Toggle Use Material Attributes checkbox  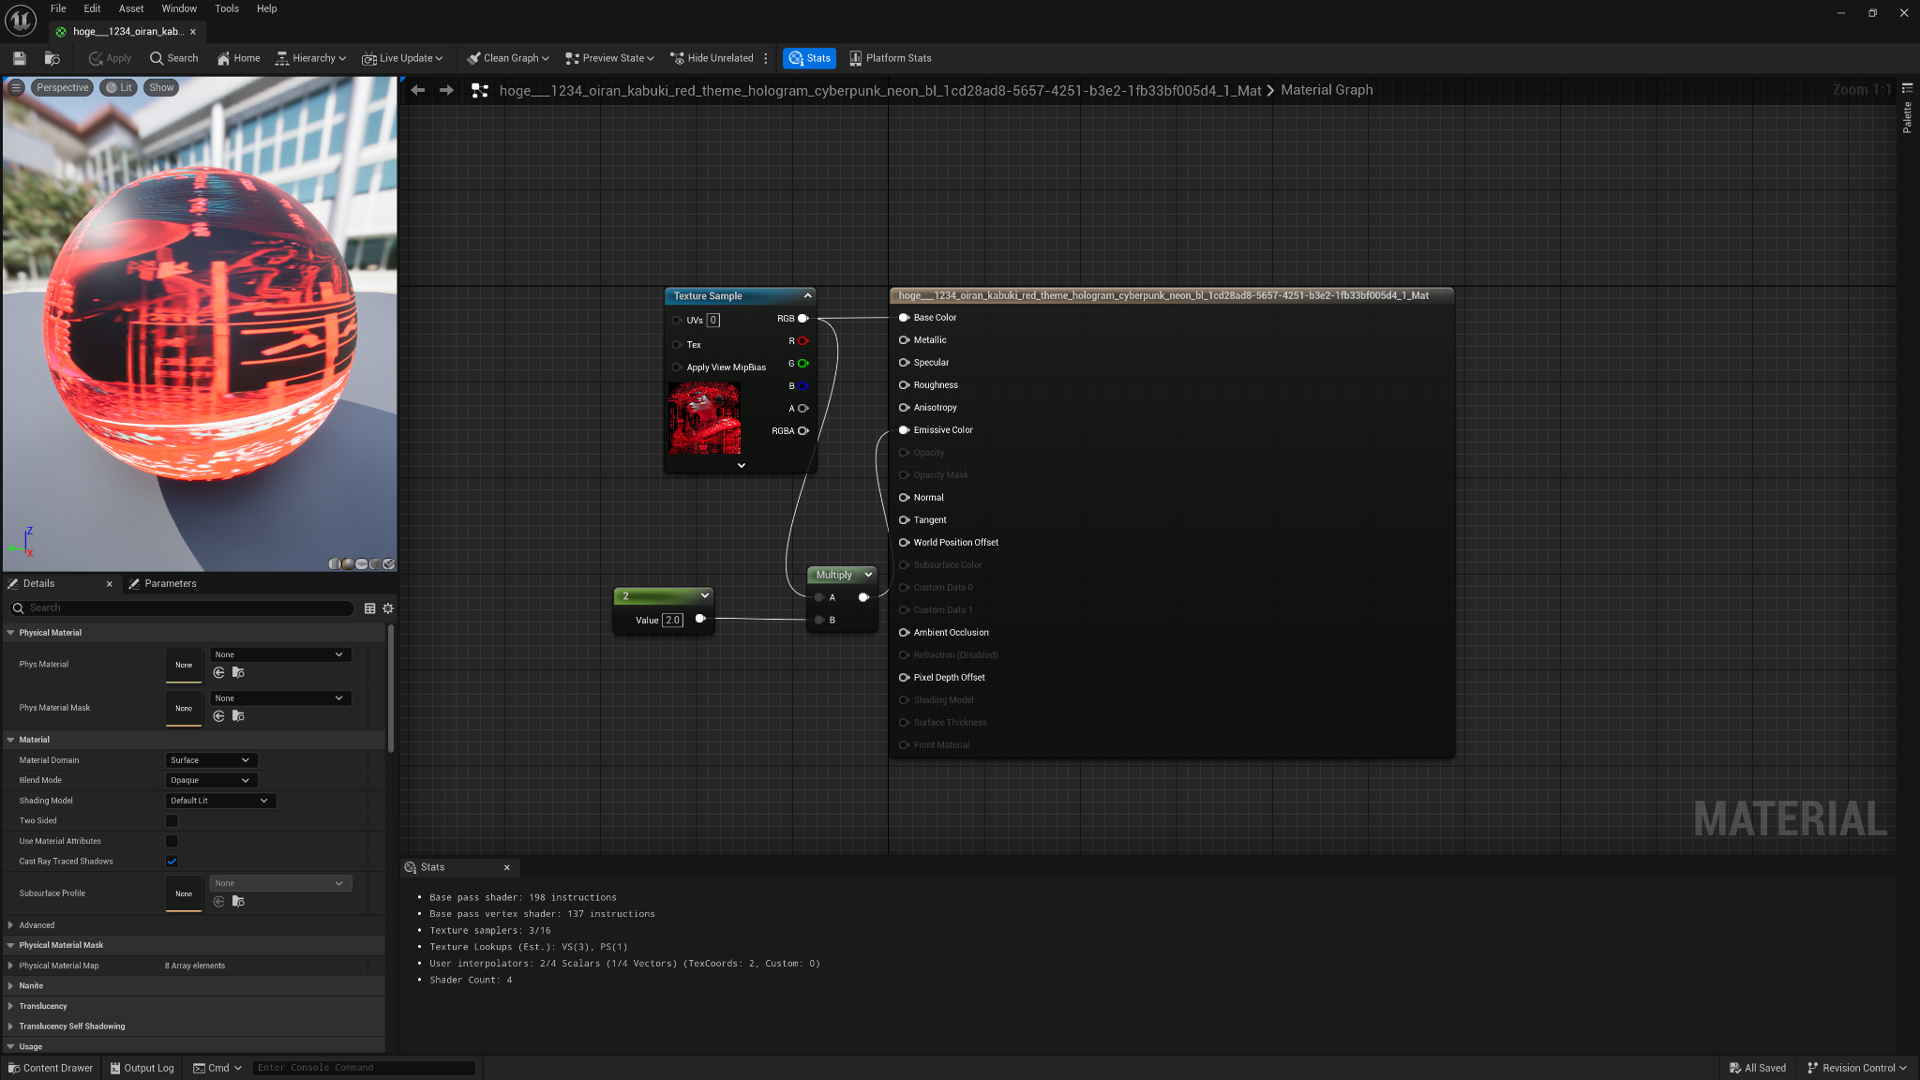(x=171, y=841)
